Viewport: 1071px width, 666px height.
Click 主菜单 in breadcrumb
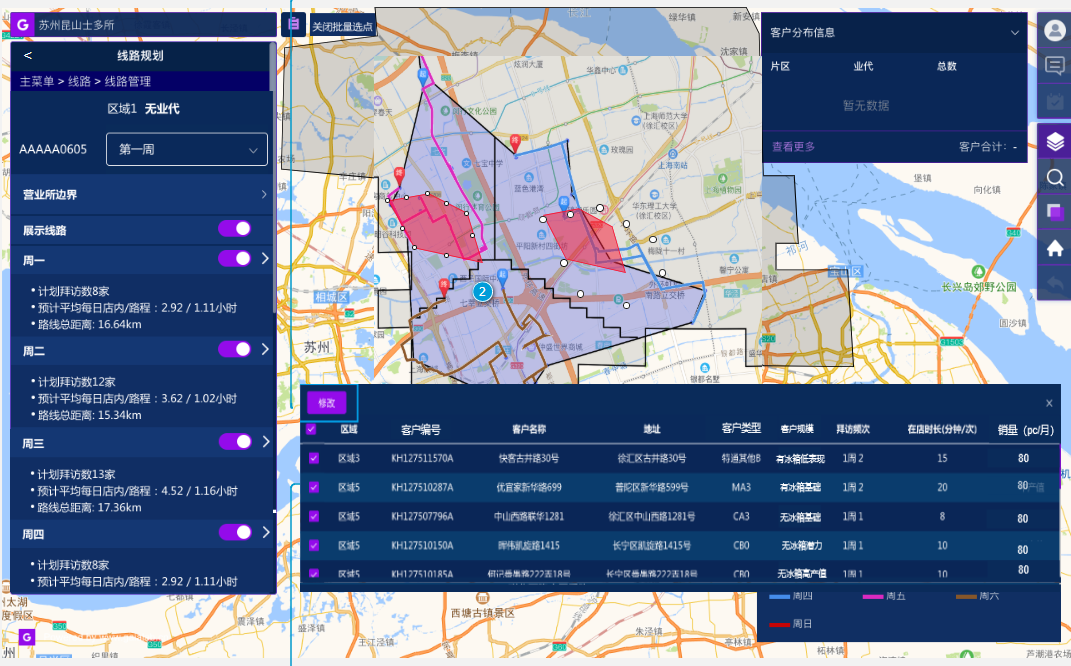[x=37, y=81]
